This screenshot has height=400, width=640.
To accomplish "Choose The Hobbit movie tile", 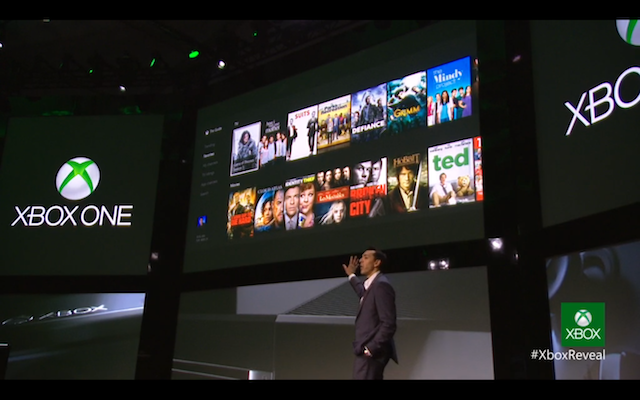I will [x=407, y=182].
